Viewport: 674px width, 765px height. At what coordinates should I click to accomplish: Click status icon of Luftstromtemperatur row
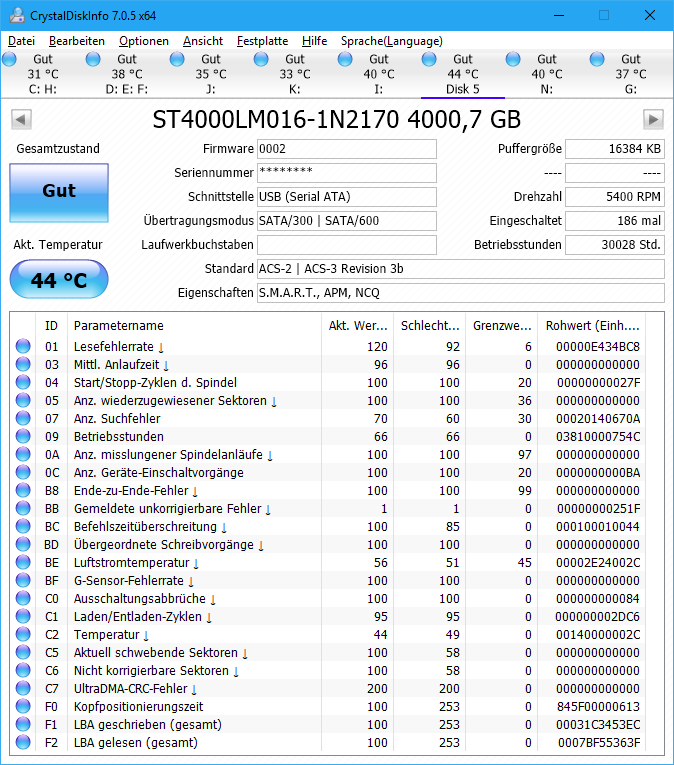(x=23, y=563)
